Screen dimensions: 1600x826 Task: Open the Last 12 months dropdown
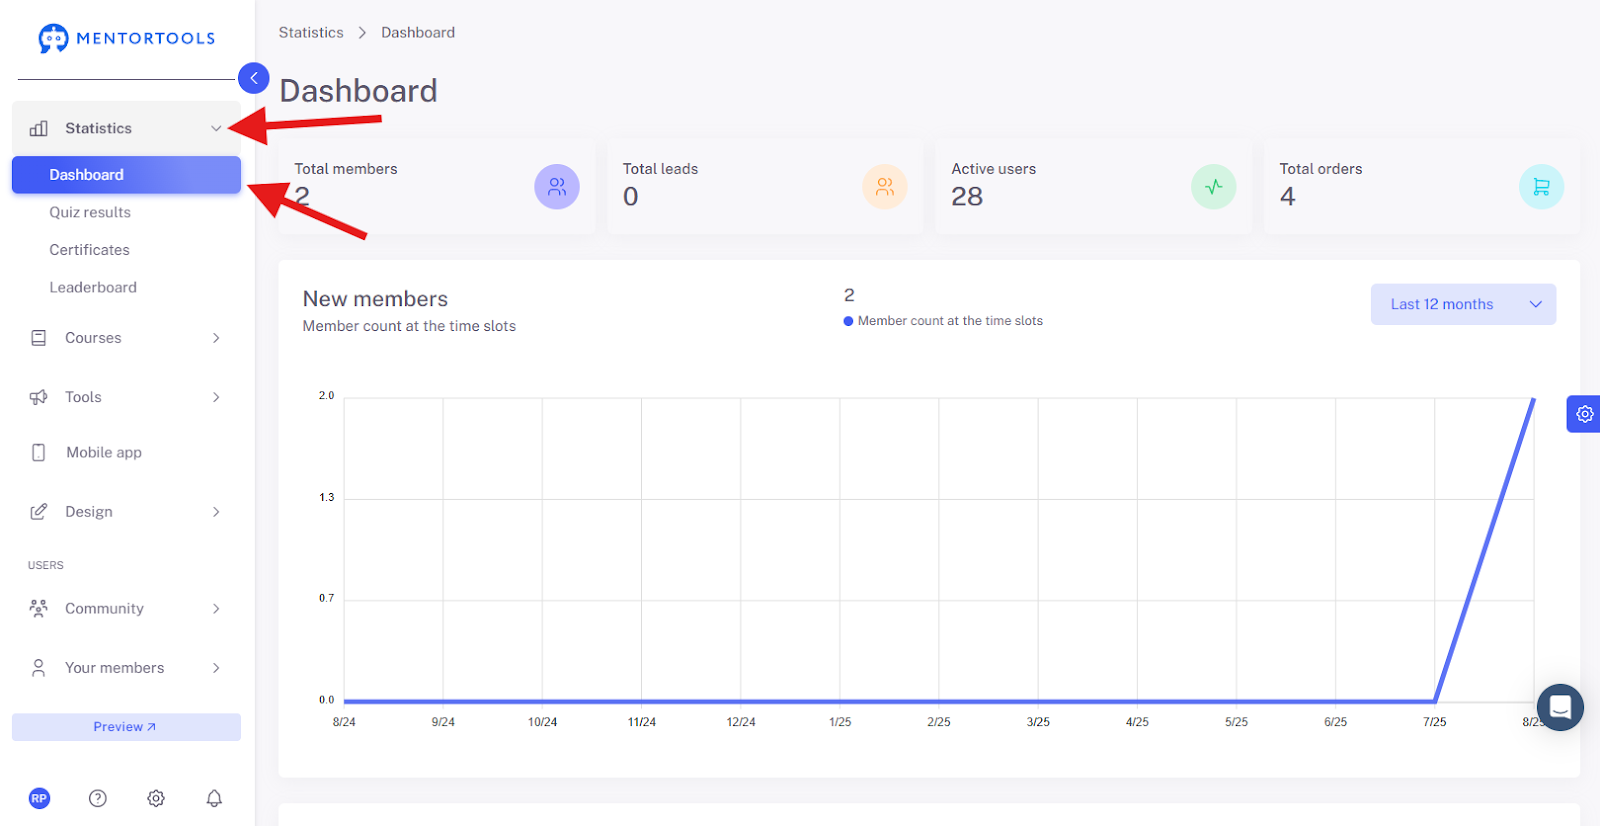coord(1463,304)
